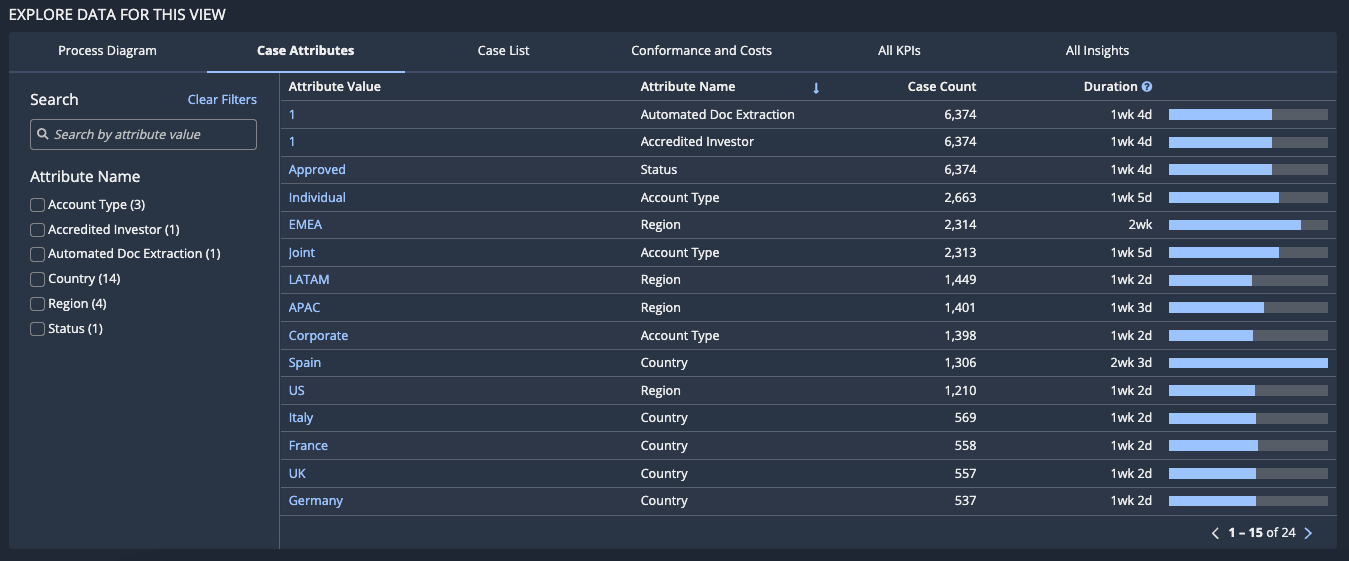
Task: Click the 2,314 case count cell
Action: pyautogui.click(x=960, y=225)
